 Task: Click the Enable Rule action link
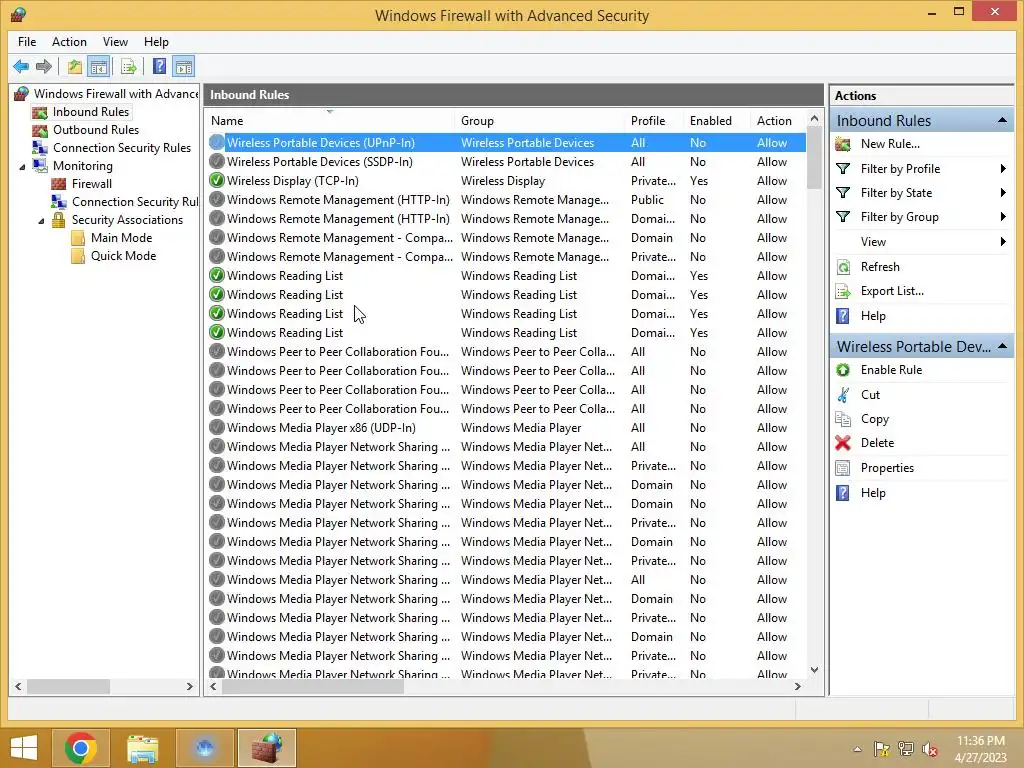click(x=891, y=370)
